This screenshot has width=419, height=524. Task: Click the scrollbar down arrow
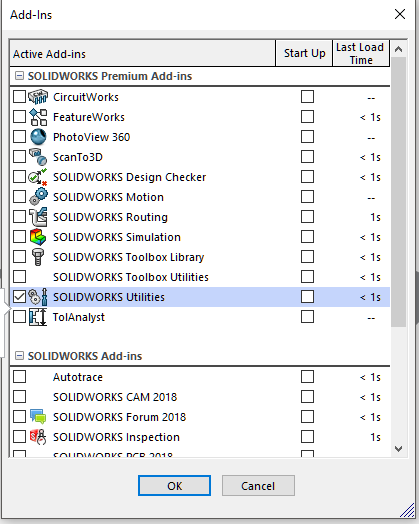pos(398,448)
